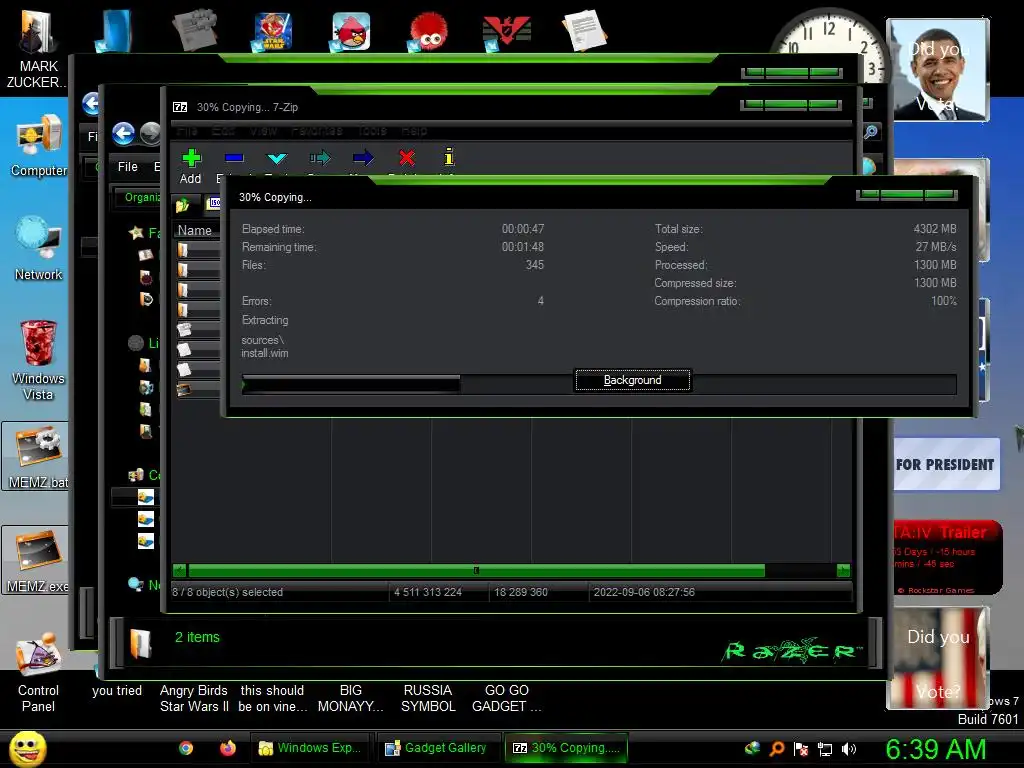Launch Firefox from the taskbar
This screenshot has height=768, width=1024.
(x=228, y=748)
